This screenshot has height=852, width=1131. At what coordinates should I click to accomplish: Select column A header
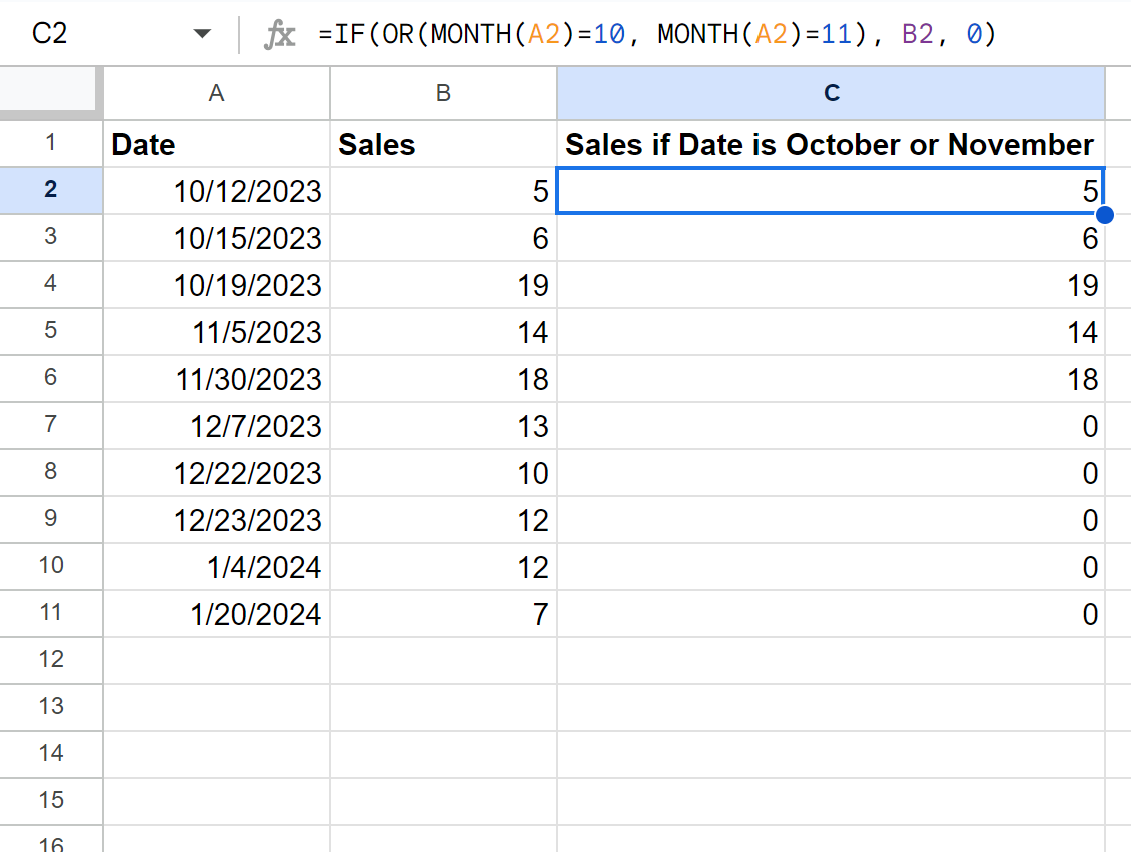(216, 93)
